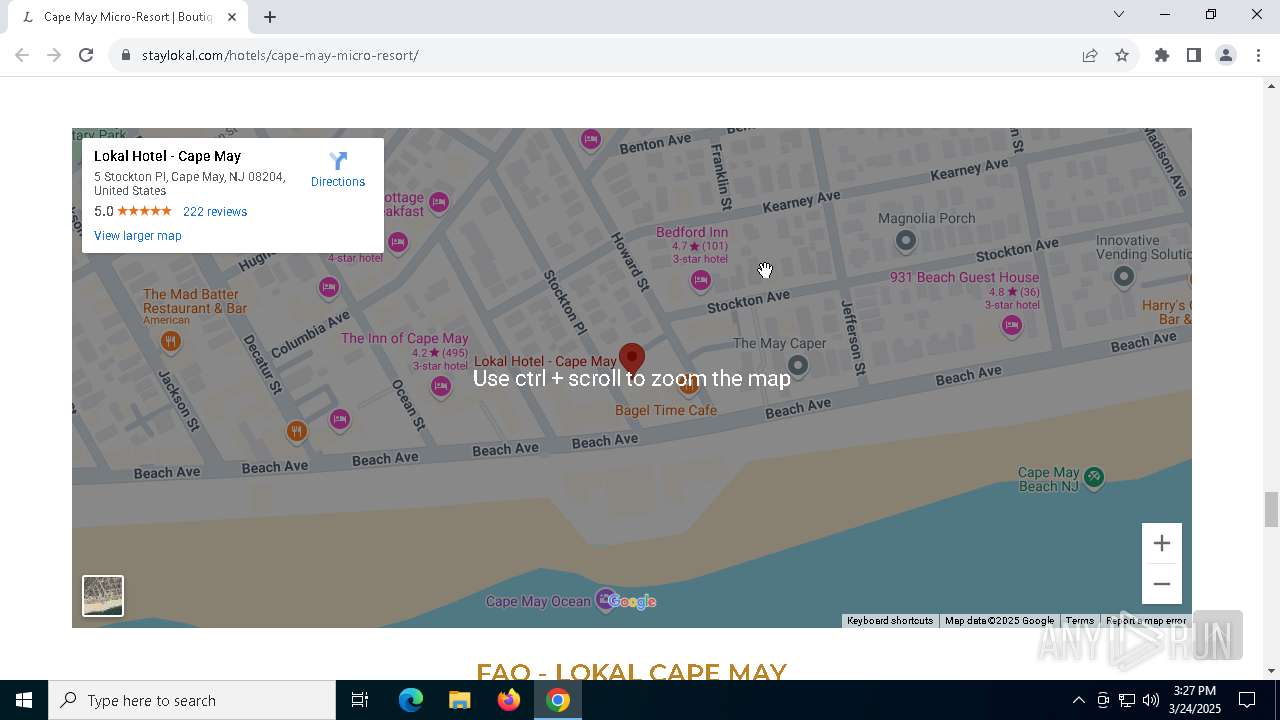Switch to satellite view thumbnail

click(x=103, y=596)
